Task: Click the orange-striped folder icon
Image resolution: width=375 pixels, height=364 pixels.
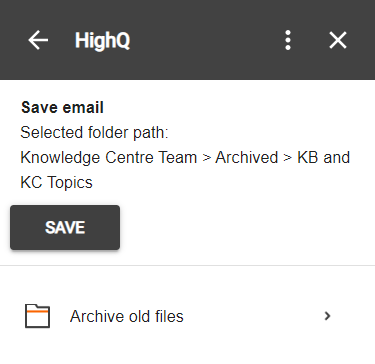Action: [x=37, y=316]
